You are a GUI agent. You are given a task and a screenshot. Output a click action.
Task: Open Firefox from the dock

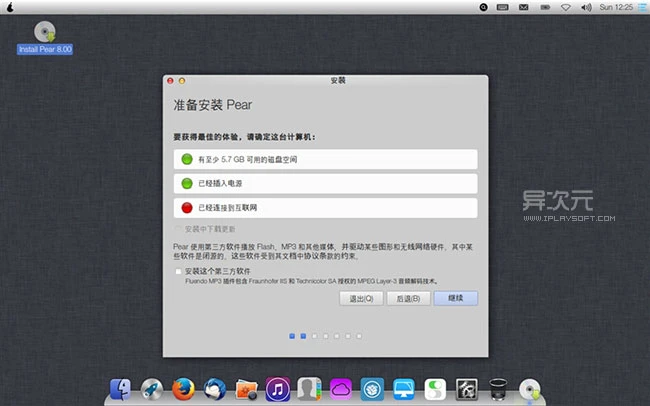pyautogui.click(x=183, y=389)
